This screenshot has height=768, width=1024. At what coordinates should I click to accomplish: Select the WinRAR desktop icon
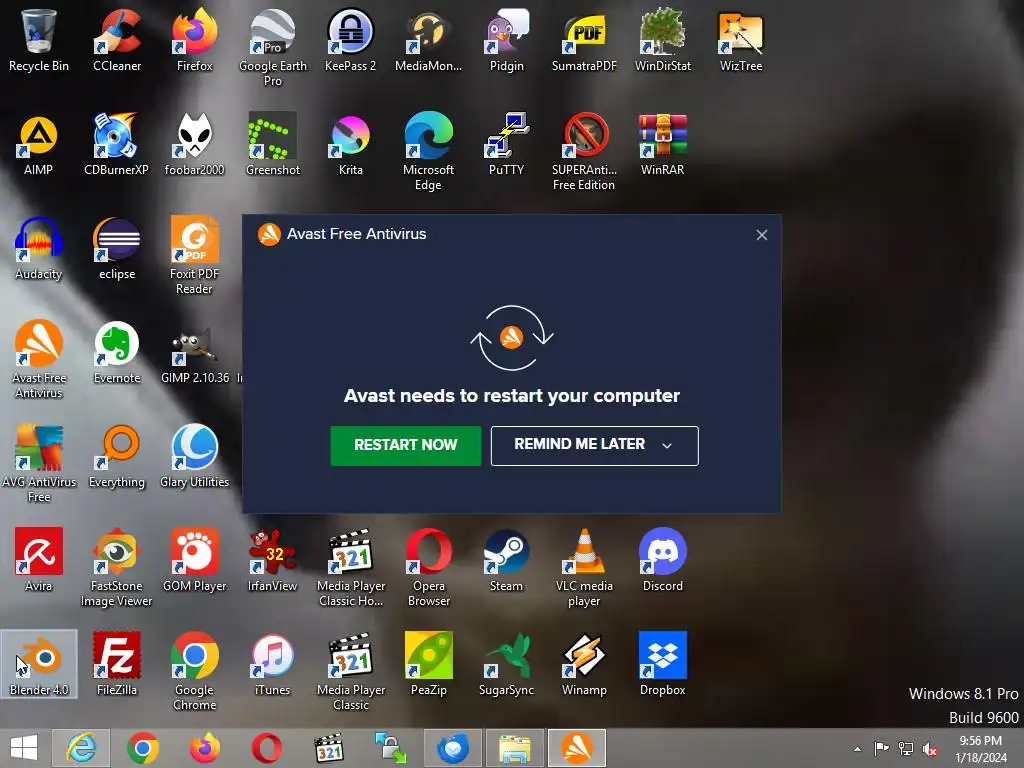(663, 144)
